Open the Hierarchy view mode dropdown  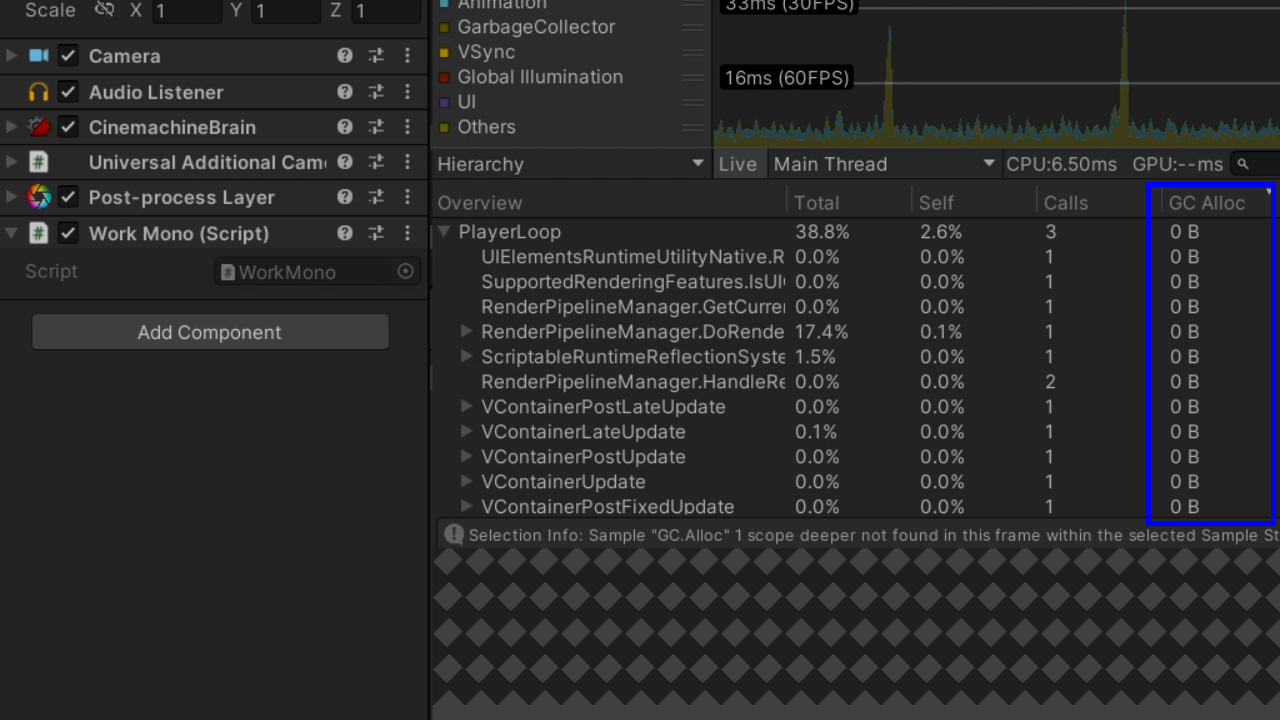pos(571,164)
